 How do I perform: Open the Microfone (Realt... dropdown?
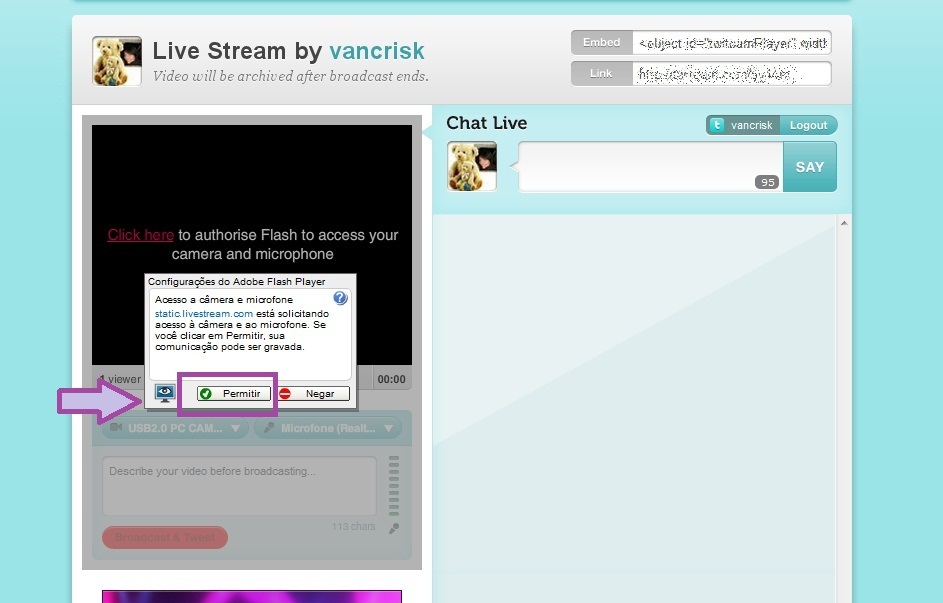(328, 428)
